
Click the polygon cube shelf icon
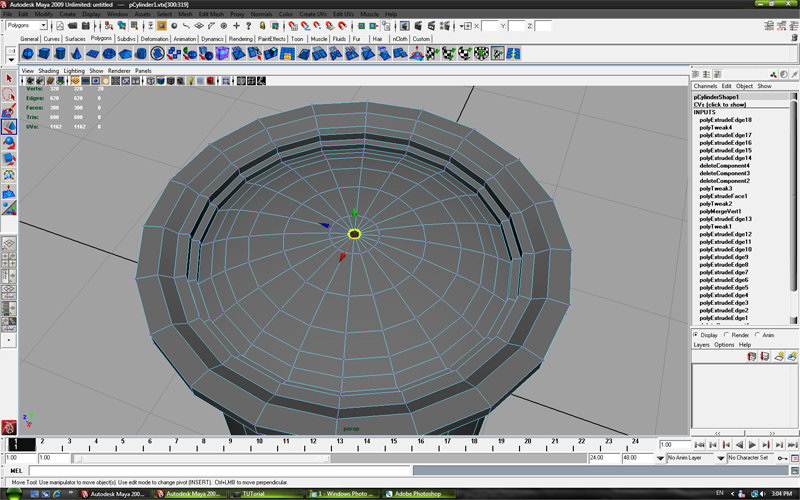pyautogui.click(x=44, y=54)
